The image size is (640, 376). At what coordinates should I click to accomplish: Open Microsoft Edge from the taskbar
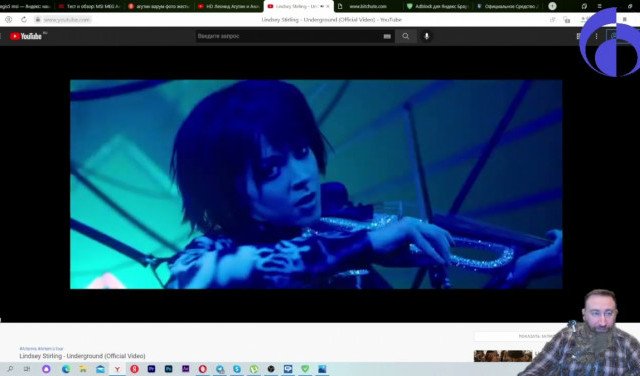pos(66,369)
